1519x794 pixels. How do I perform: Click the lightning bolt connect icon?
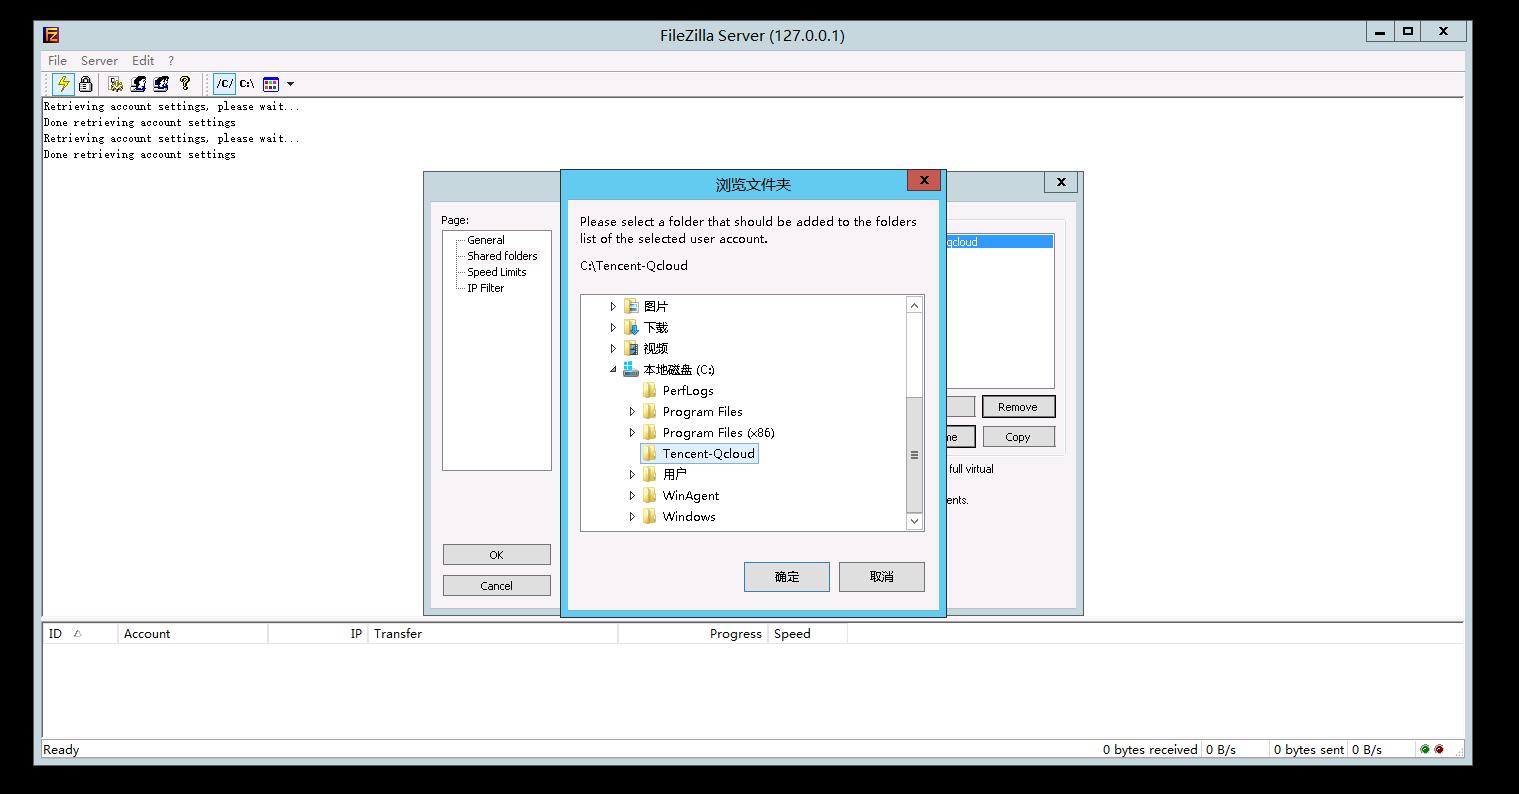(63, 84)
